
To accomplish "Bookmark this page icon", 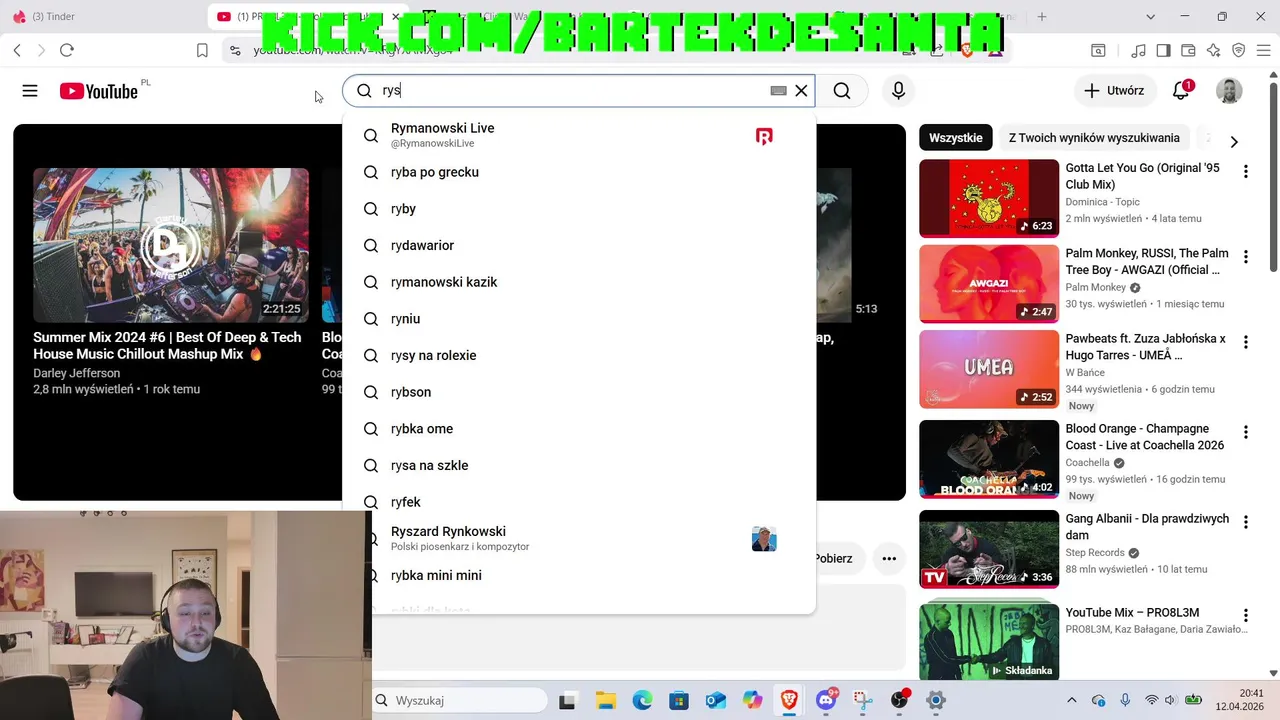I will [202, 50].
